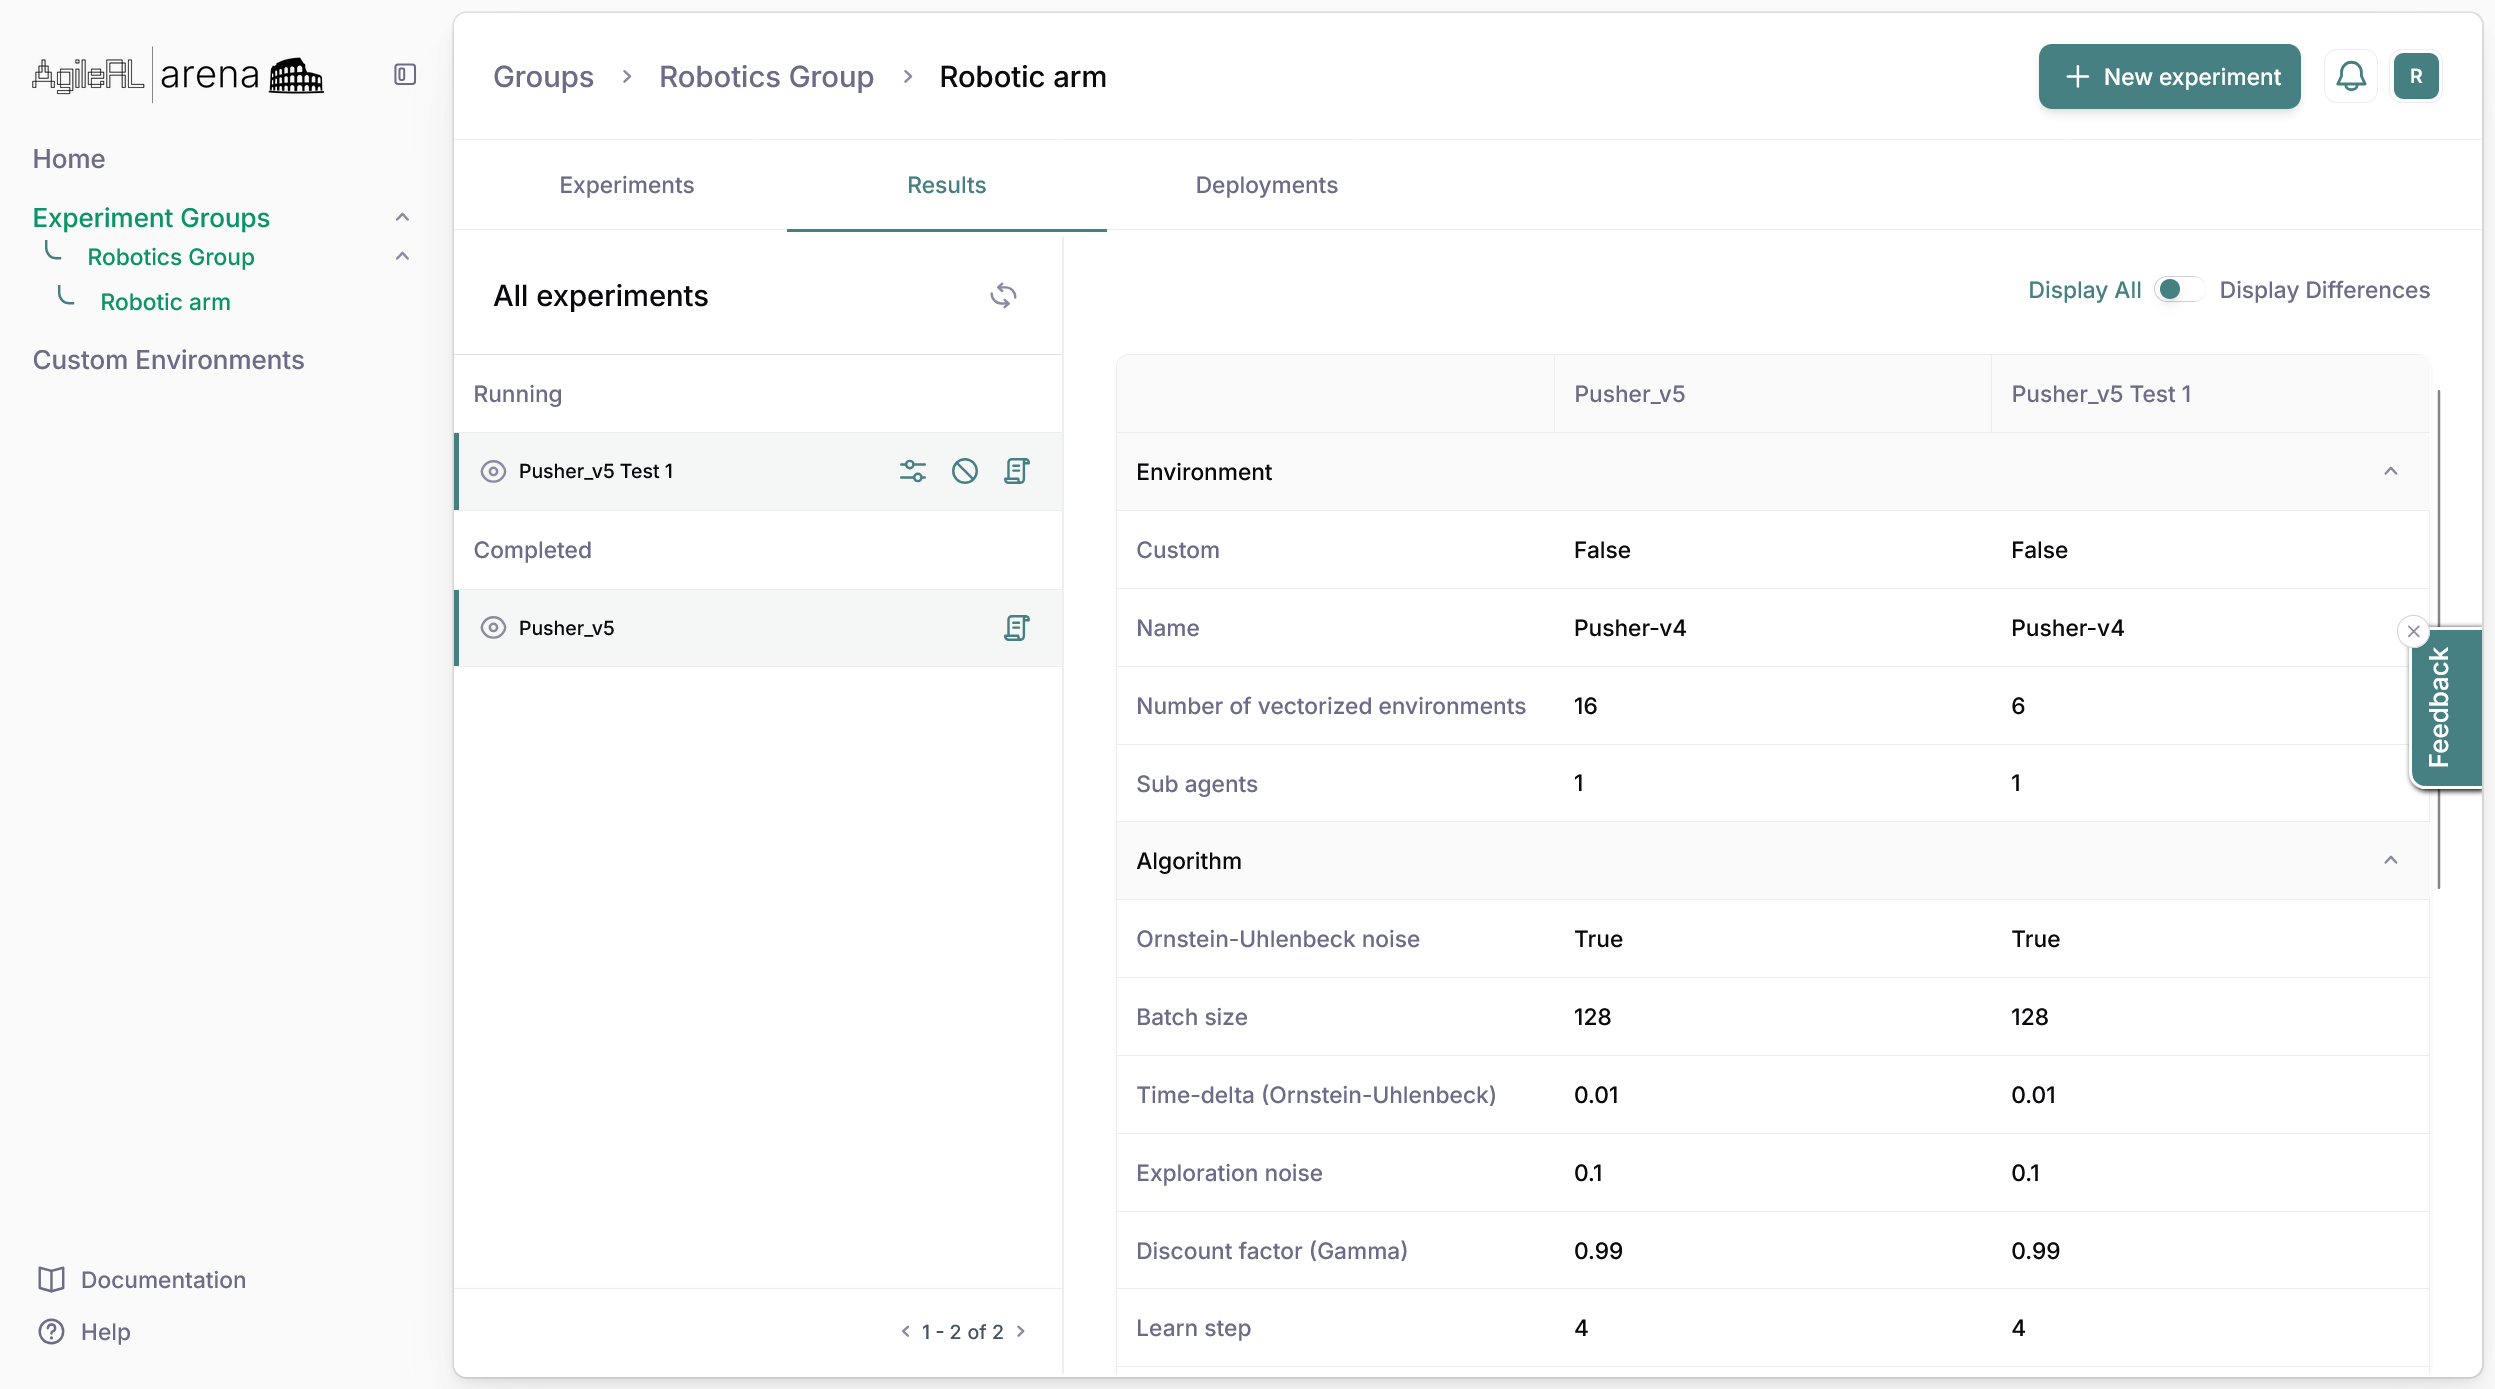
Task: Click the results table vertical scrollbar
Action: coord(2438,500)
